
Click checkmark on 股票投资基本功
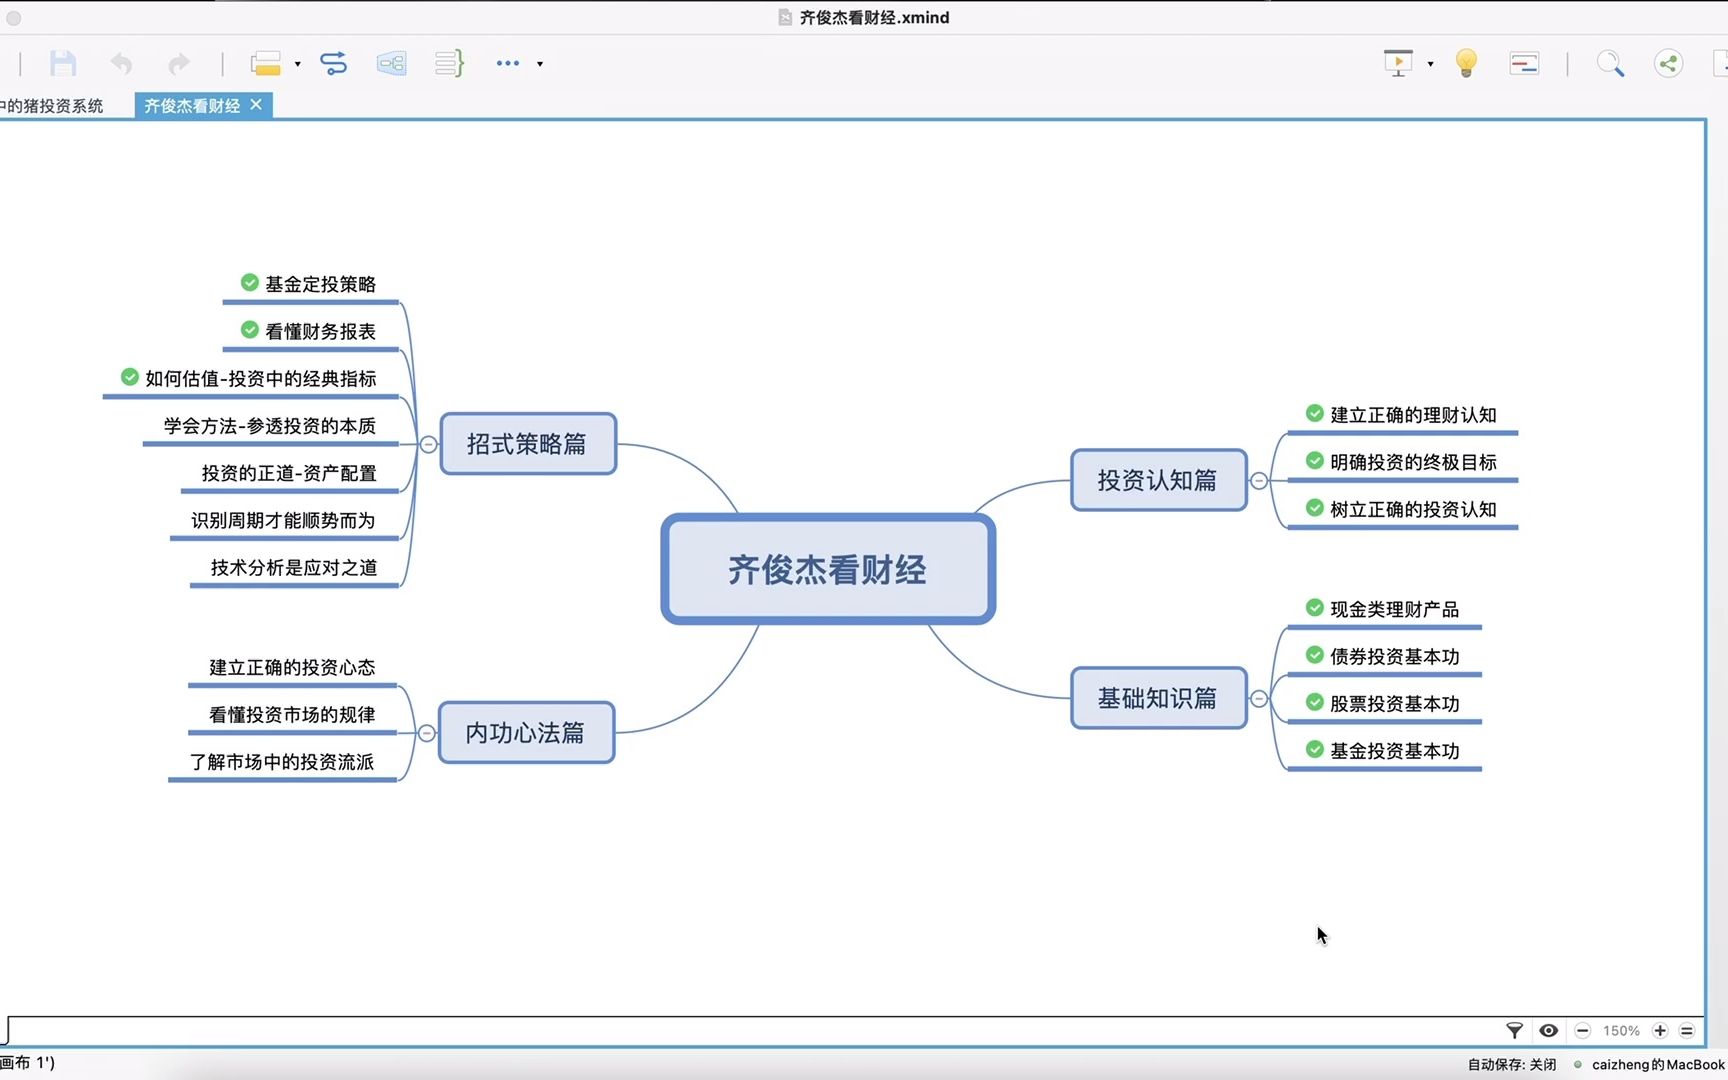(x=1315, y=702)
